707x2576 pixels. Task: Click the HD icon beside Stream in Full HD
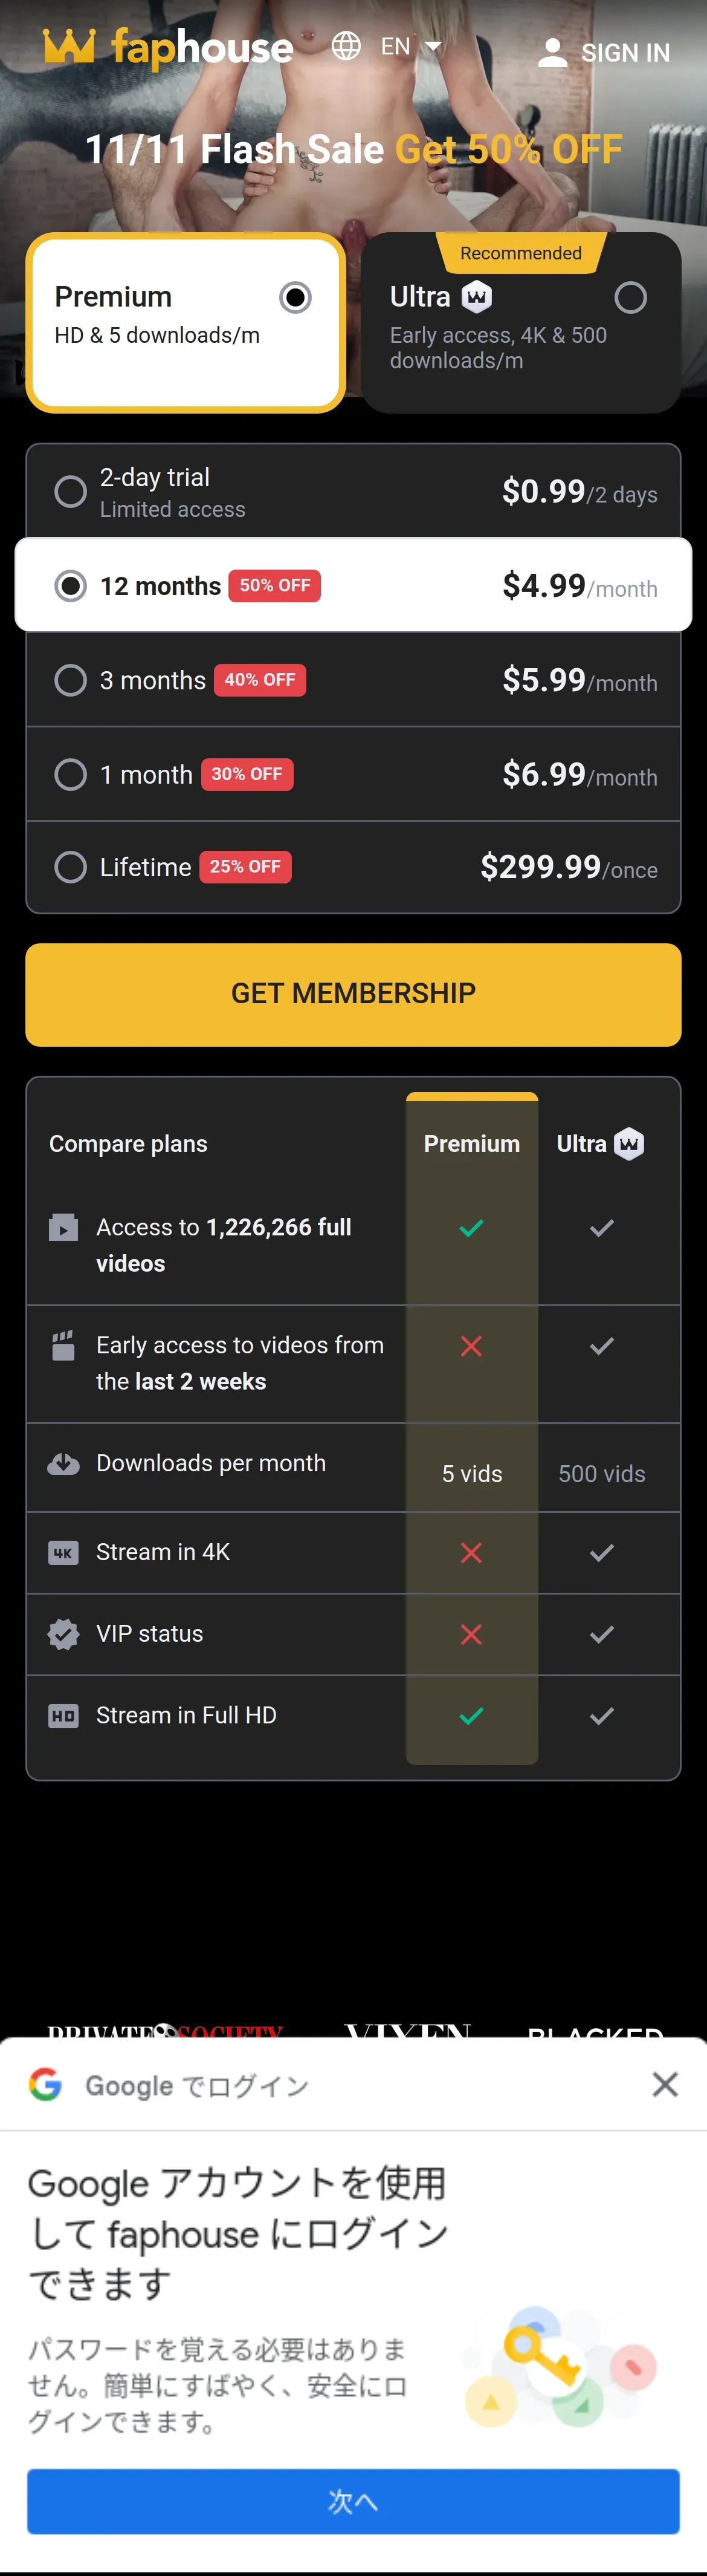[63, 1716]
